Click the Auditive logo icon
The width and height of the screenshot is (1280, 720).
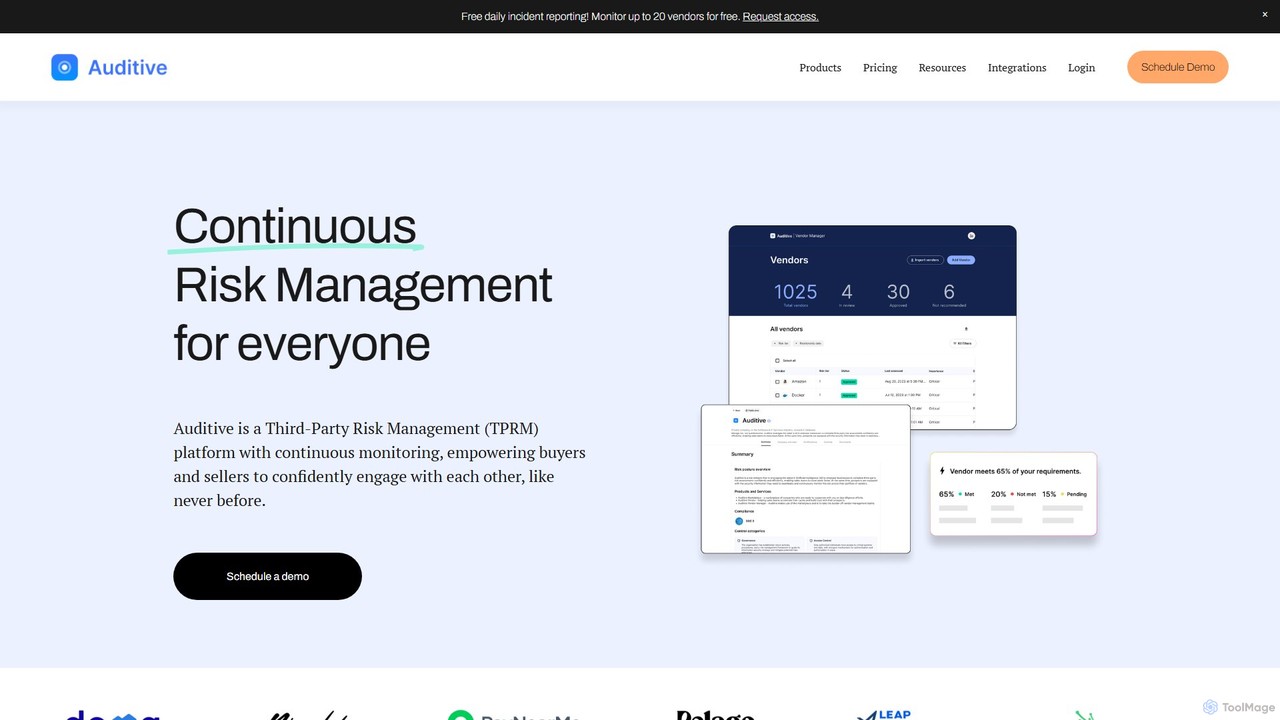pos(64,67)
